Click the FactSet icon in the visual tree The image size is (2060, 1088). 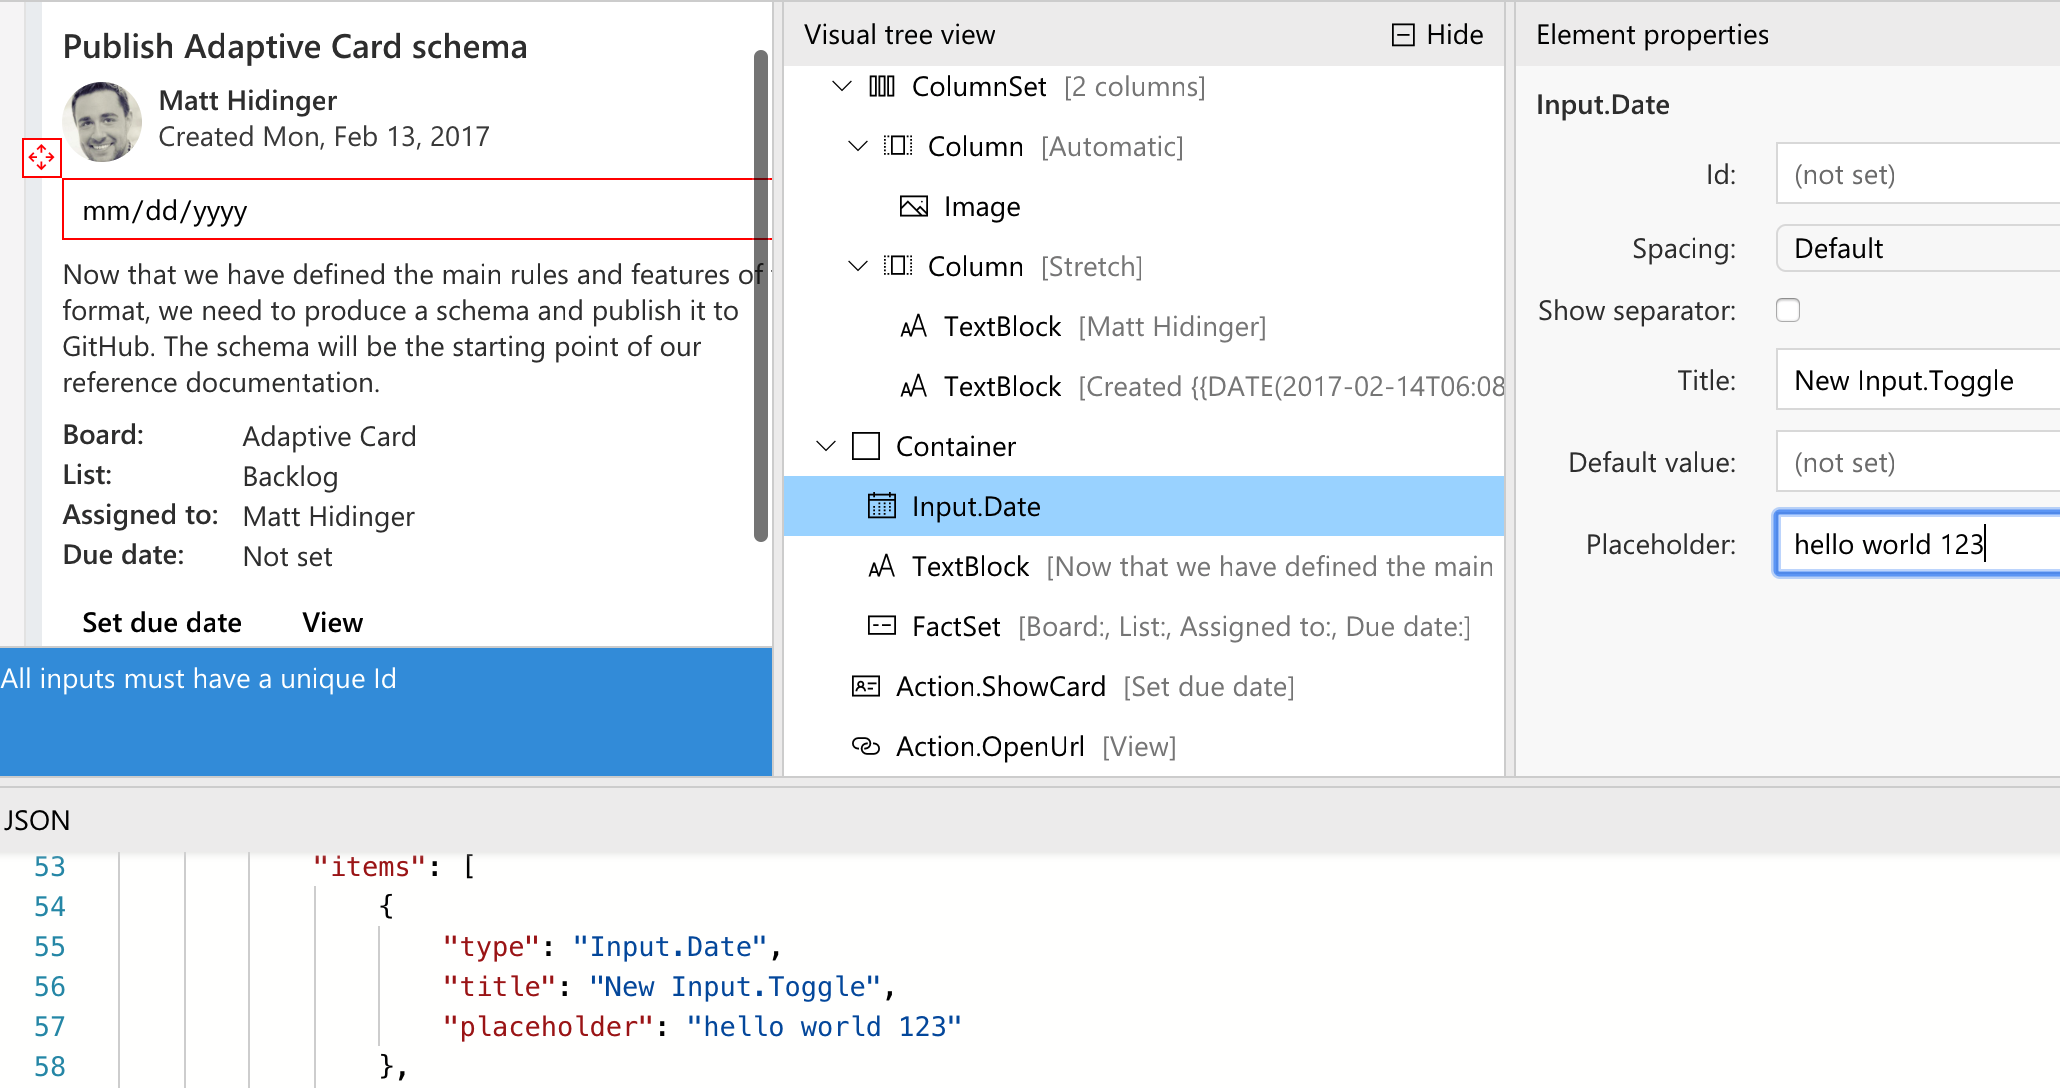tap(881, 626)
